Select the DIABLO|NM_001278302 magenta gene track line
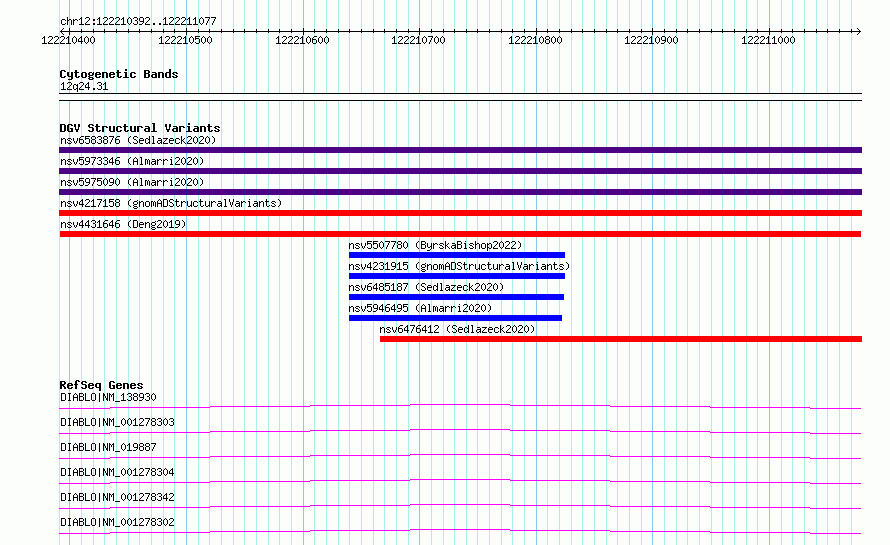The image size is (890, 545). (x=460, y=531)
